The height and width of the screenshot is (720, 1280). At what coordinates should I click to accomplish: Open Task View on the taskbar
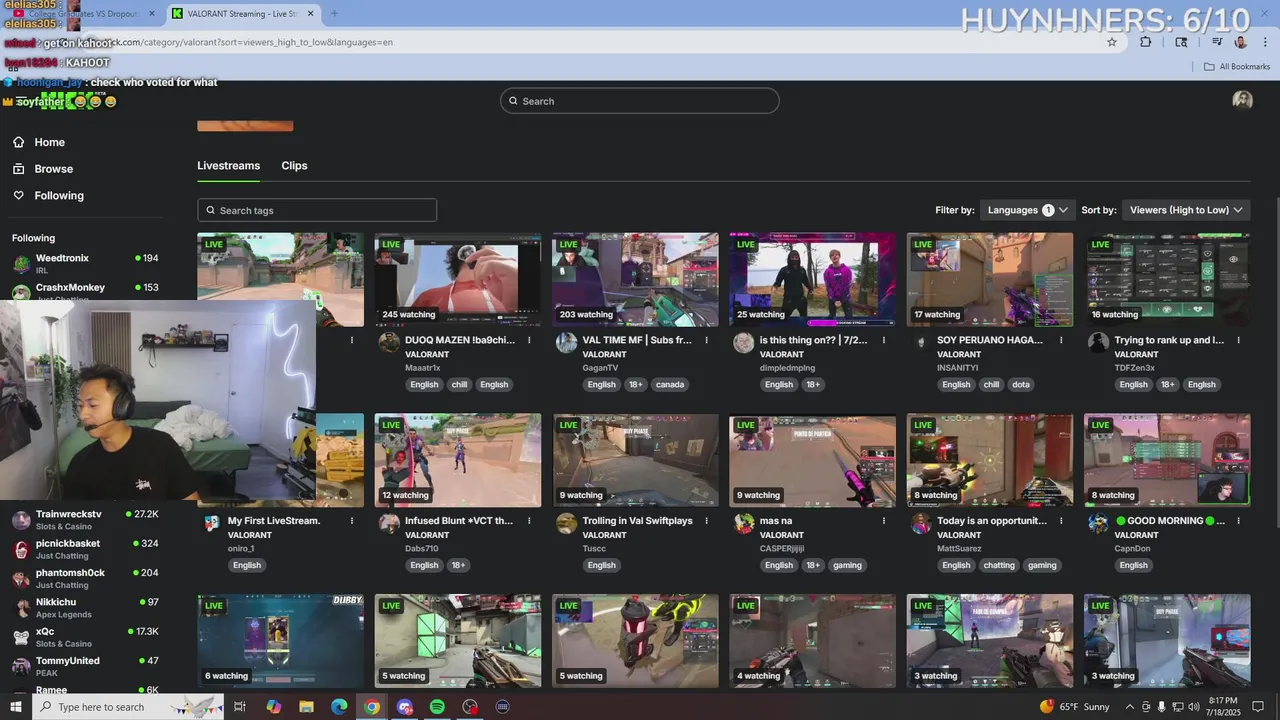[240, 707]
